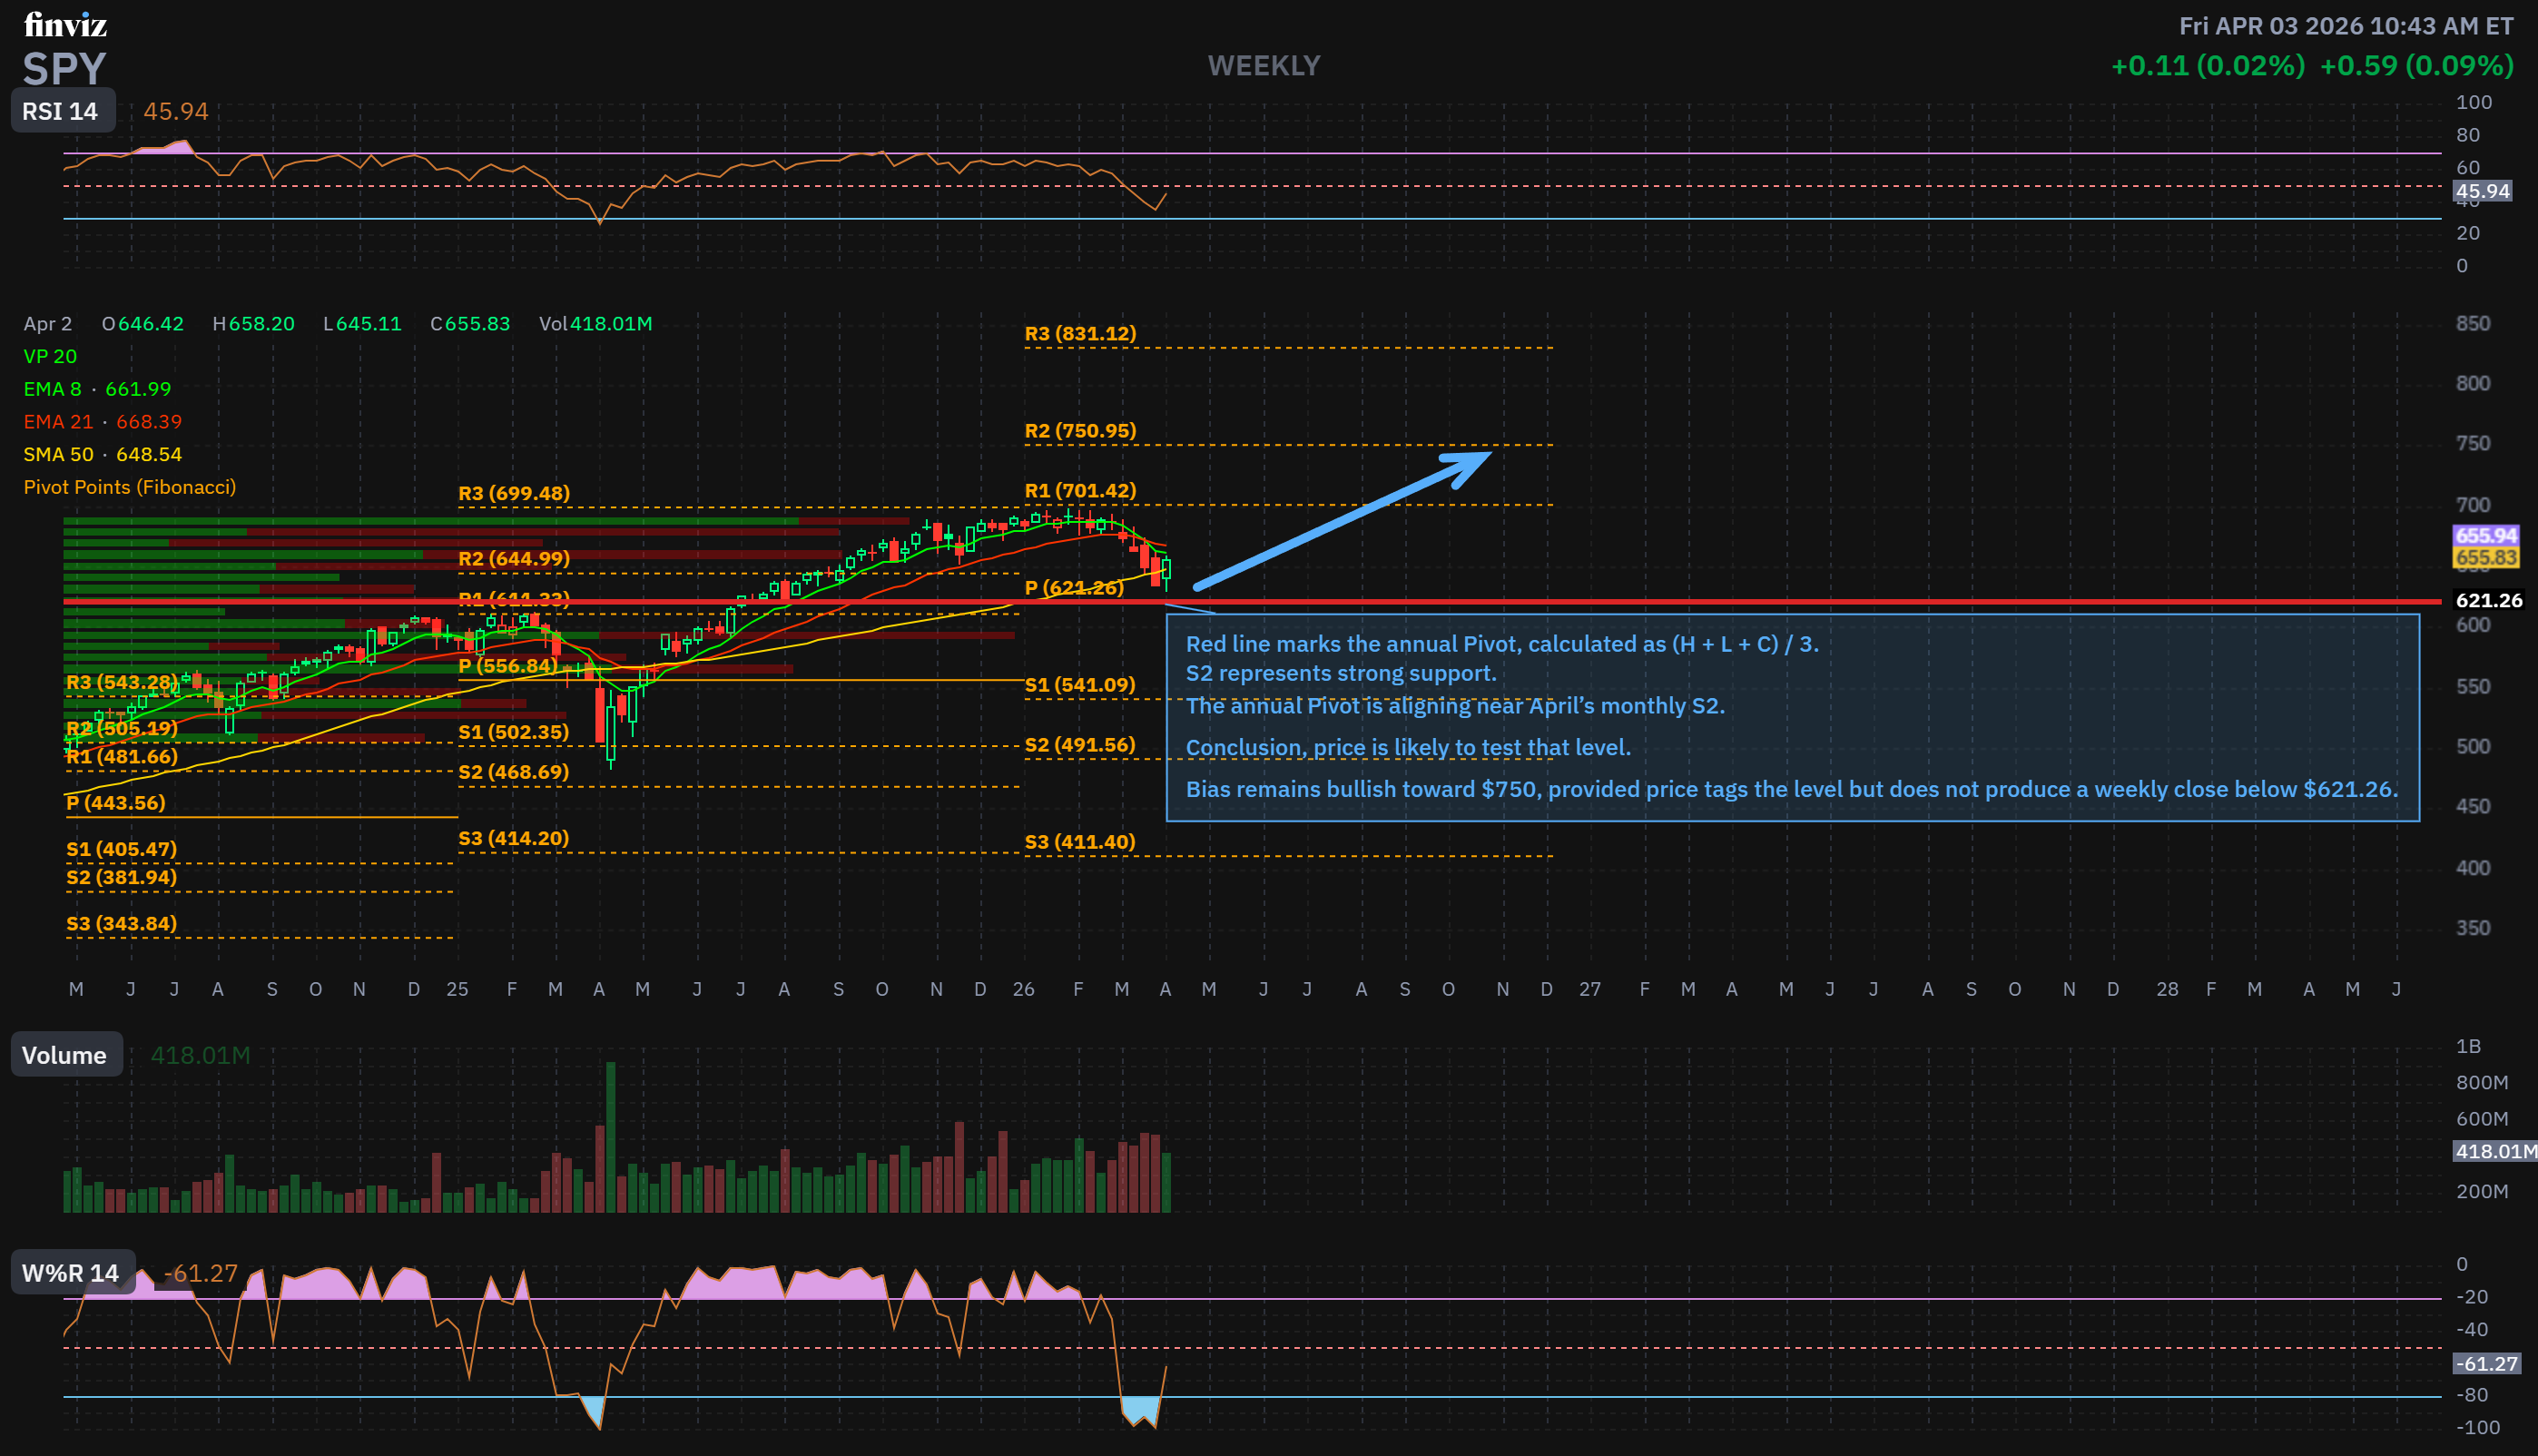Screen dimensions: 2538x1456
Task: Toggle the EMA 8 overlay legend
Action: coord(97,389)
